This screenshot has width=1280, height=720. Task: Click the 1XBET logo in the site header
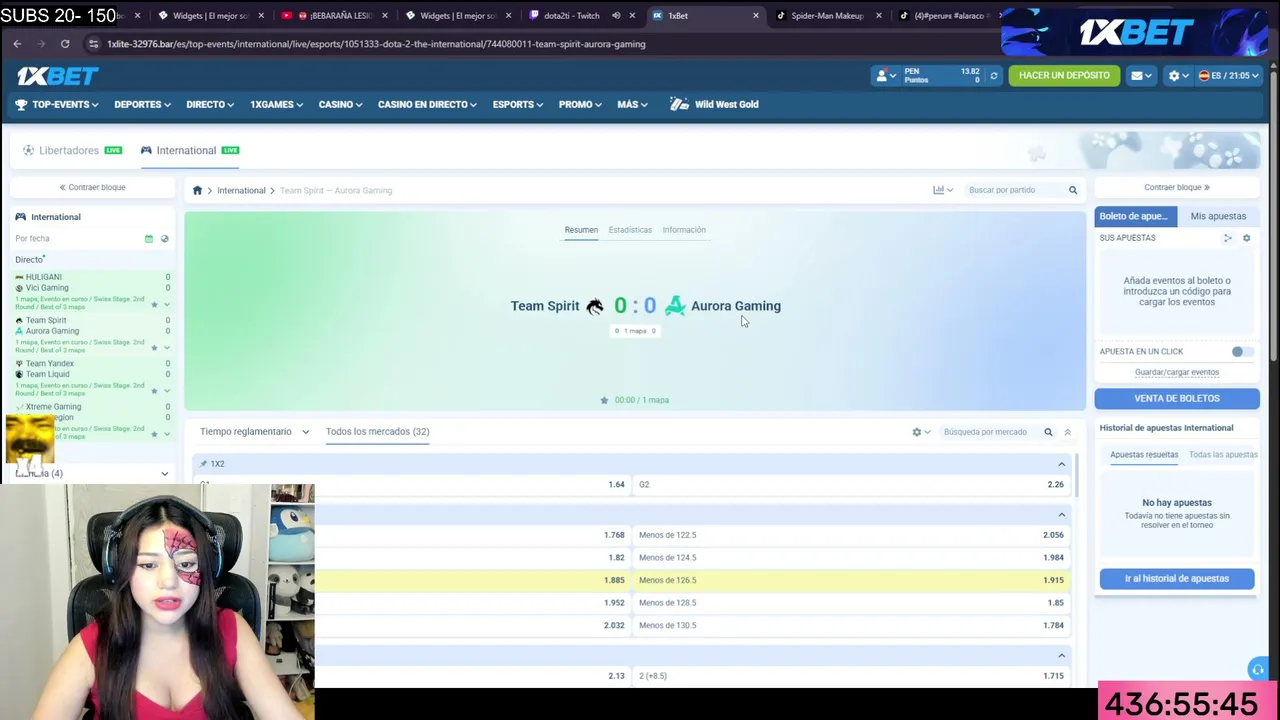57,76
